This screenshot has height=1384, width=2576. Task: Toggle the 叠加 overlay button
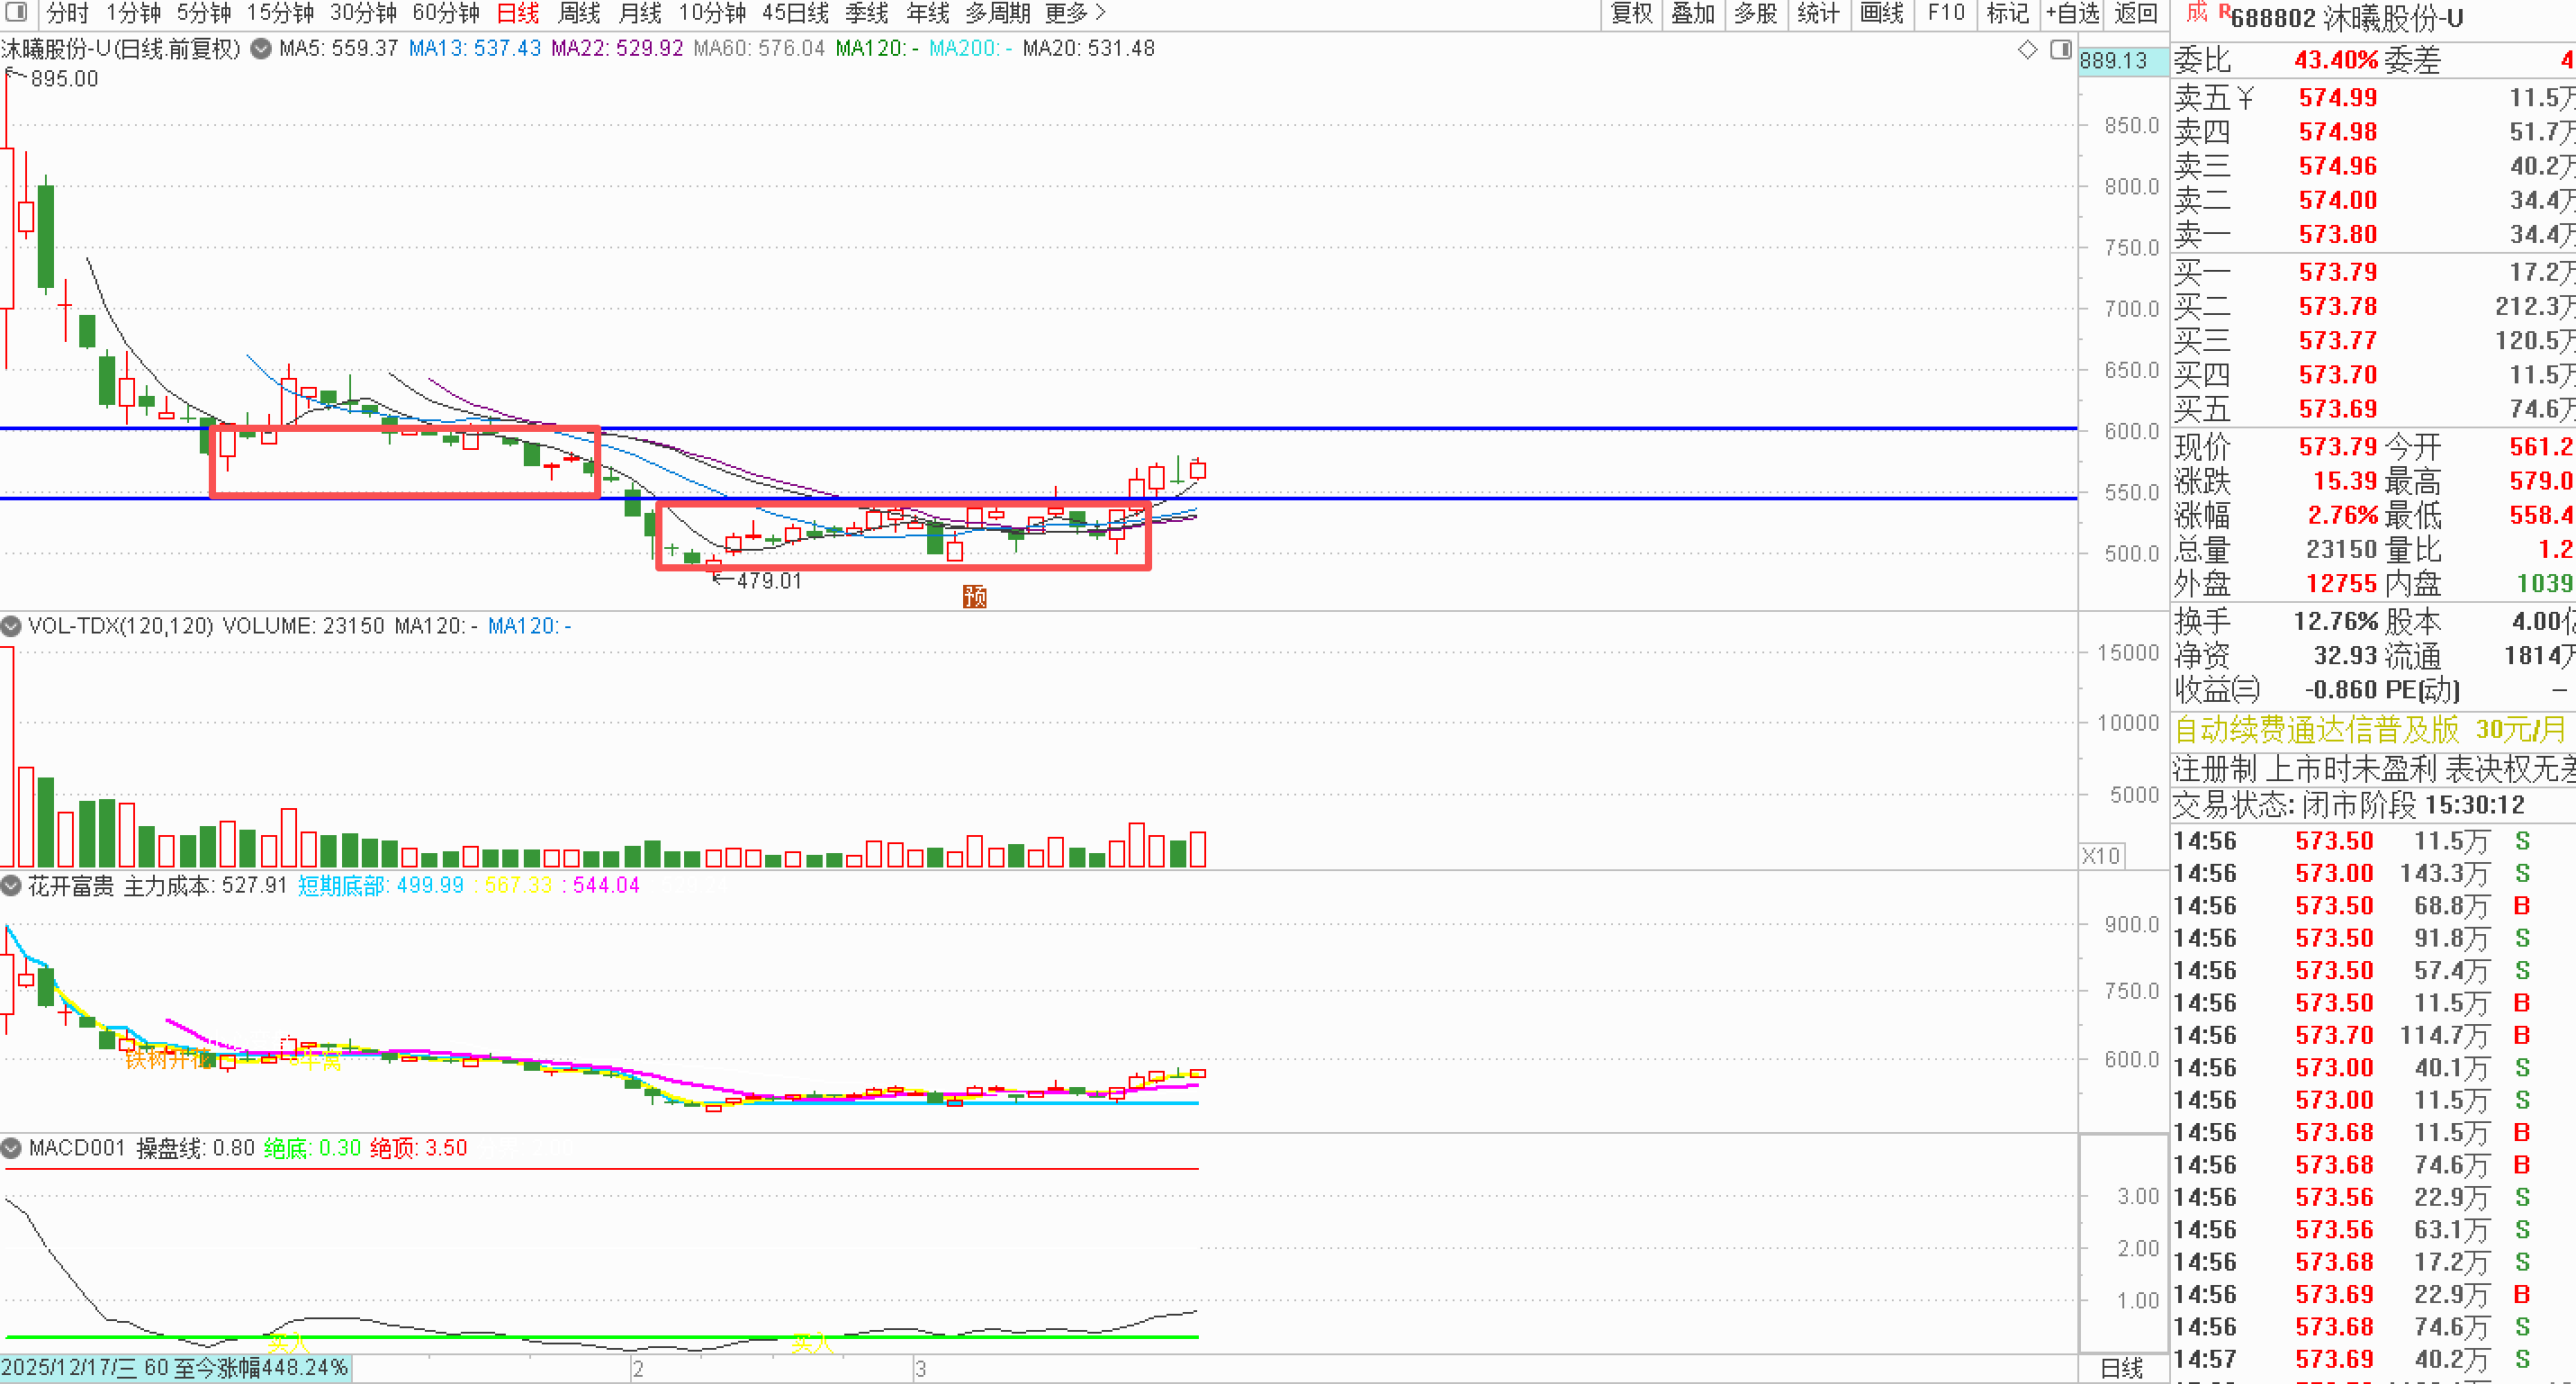[x=1692, y=13]
